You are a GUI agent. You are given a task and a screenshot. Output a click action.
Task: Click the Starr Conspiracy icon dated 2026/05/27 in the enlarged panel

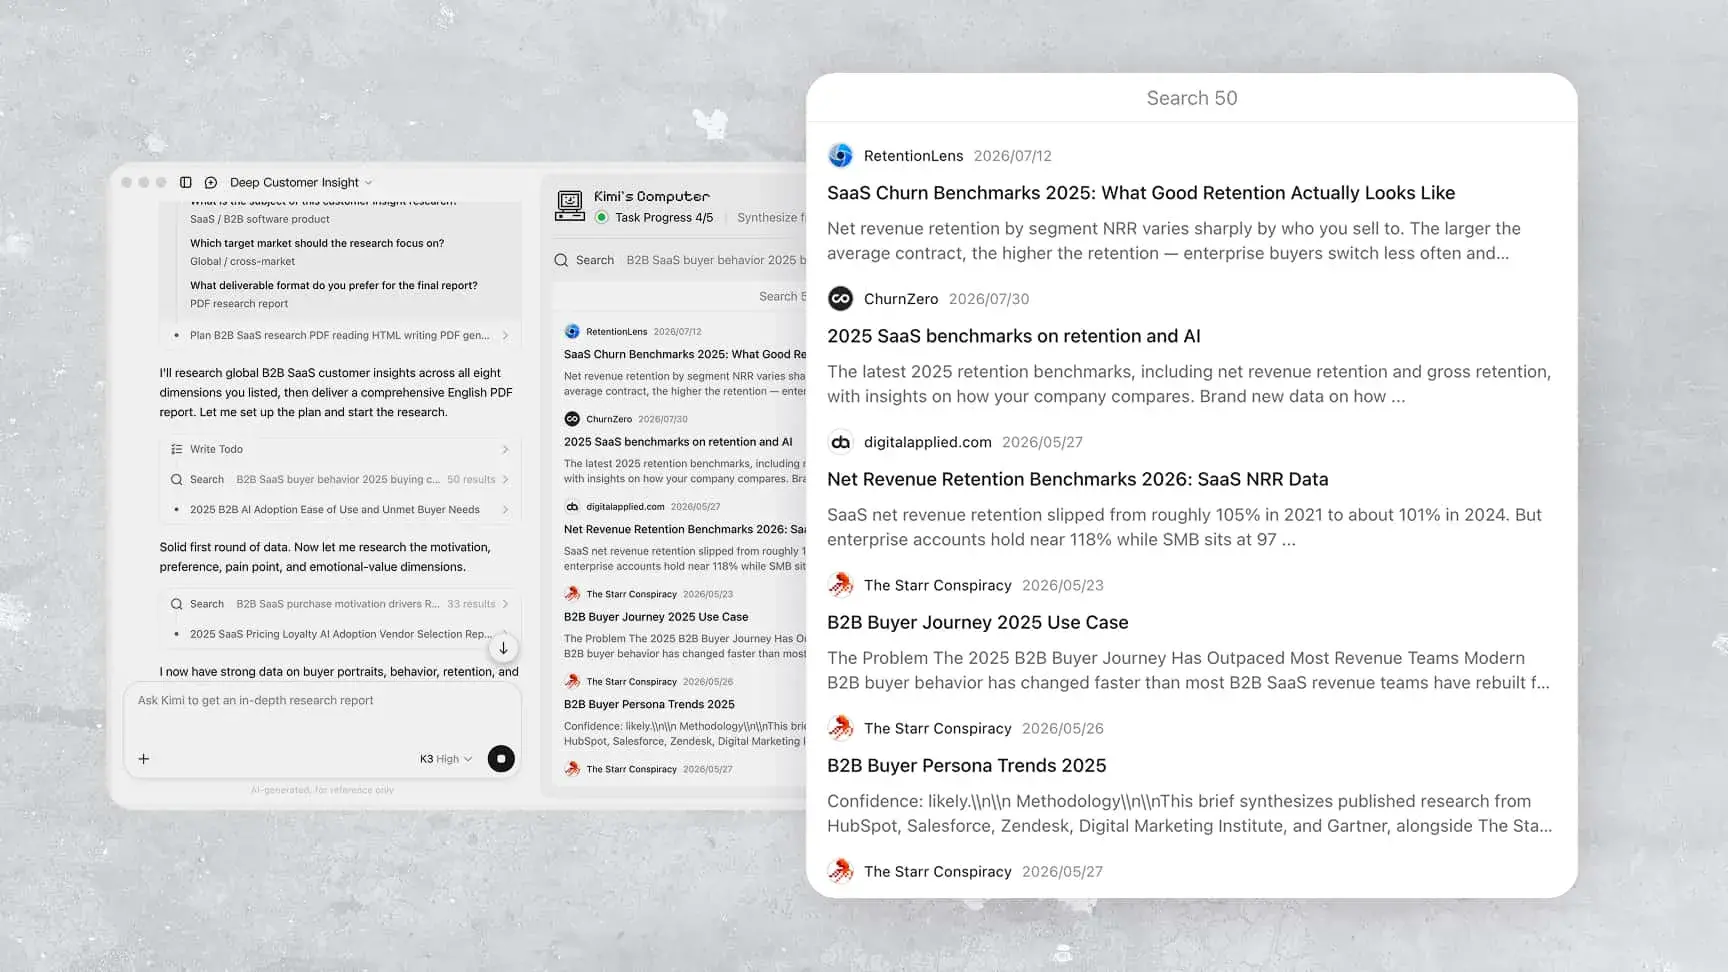(x=841, y=871)
